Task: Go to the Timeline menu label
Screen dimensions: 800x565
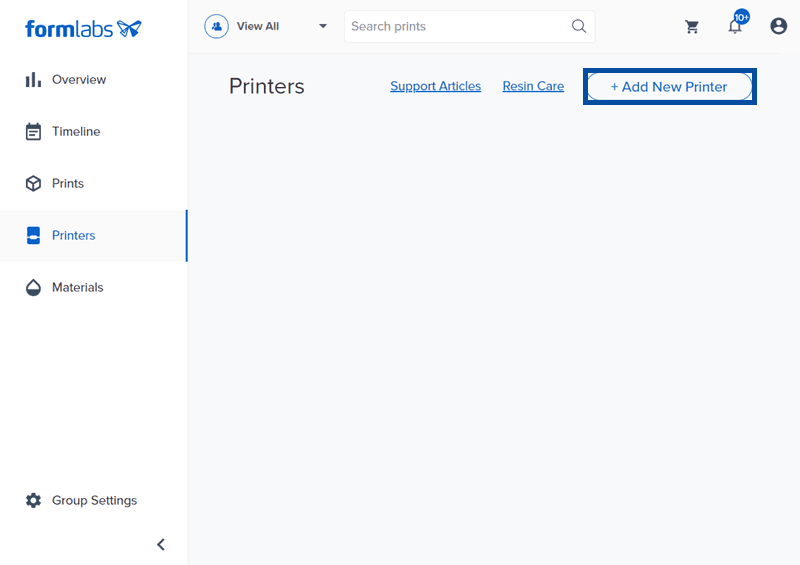Action: 76,132
